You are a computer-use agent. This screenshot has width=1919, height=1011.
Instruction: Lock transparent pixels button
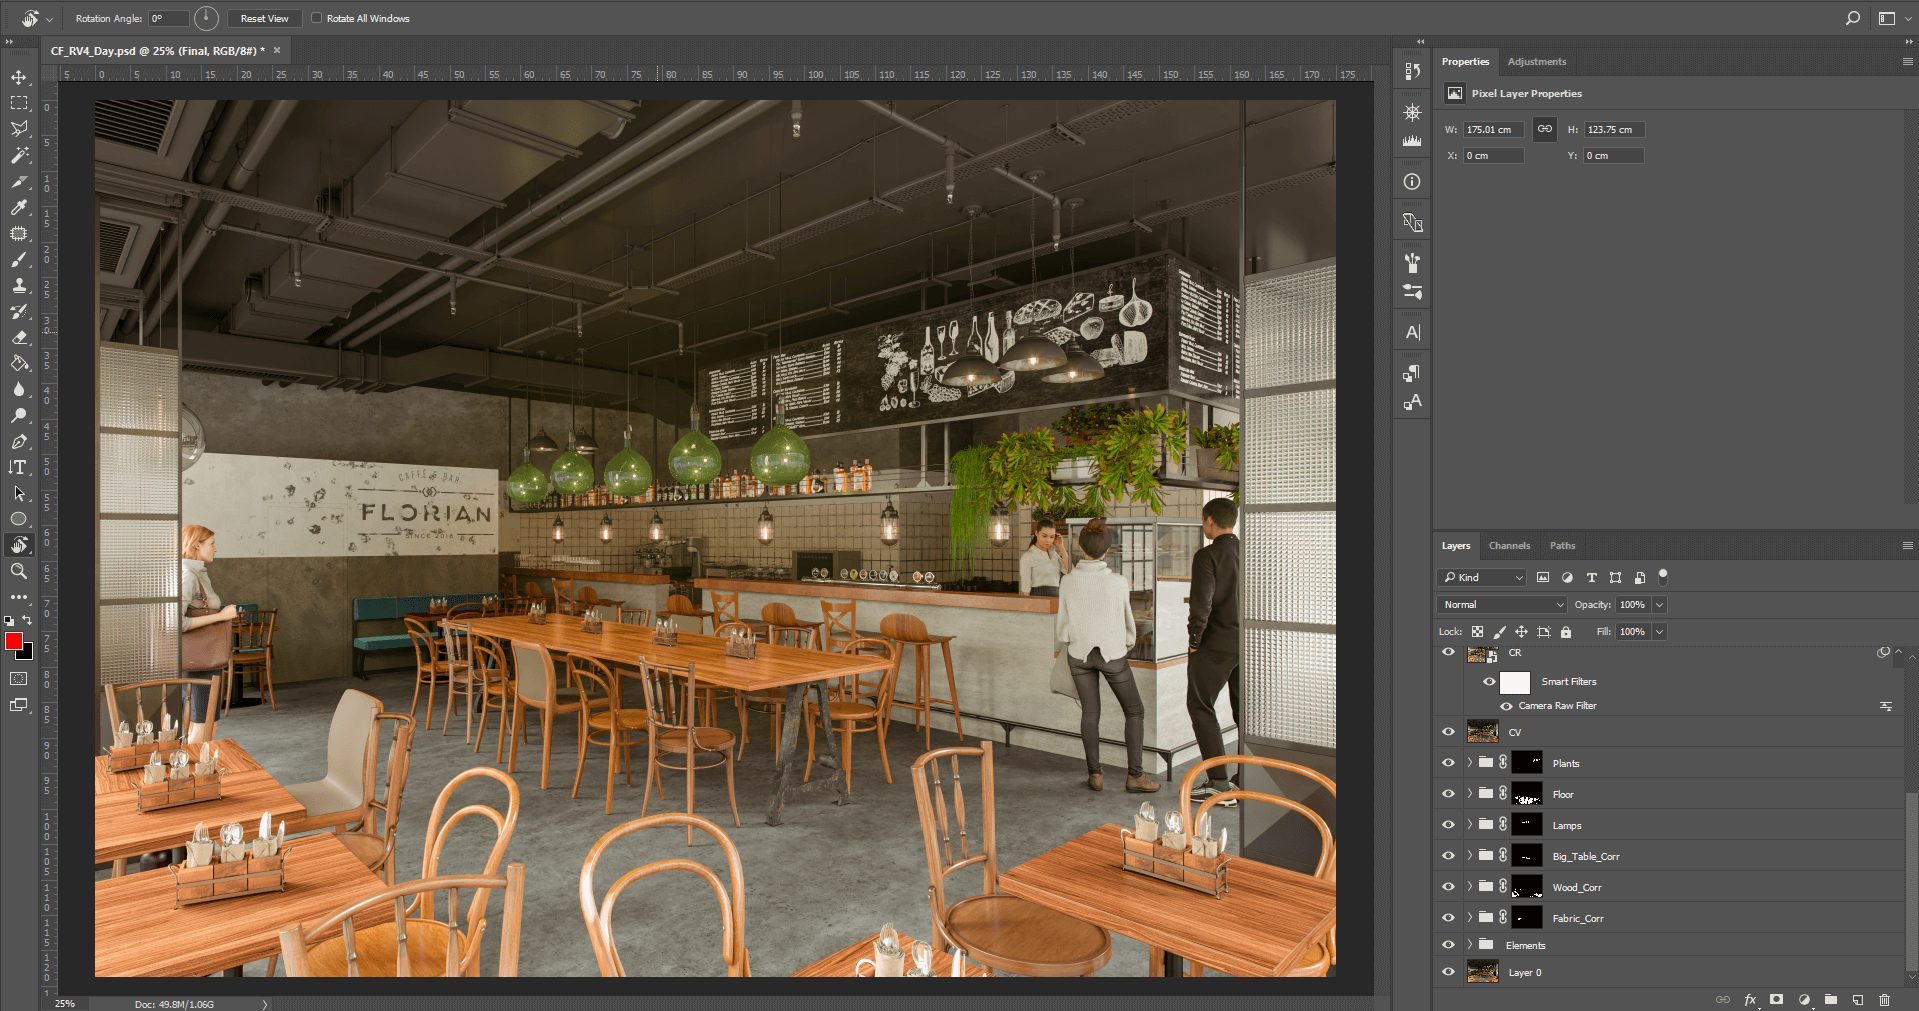coord(1477,632)
